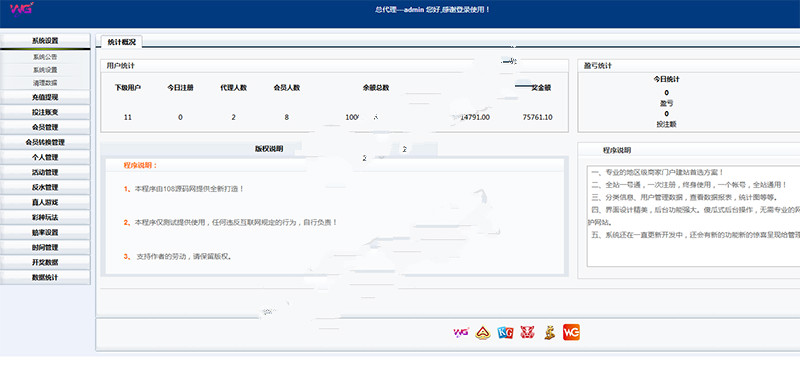This screenshot has height=377, width=800.
Task: Expand the 真人游戏 sidebar section
Action: (45, 203)
